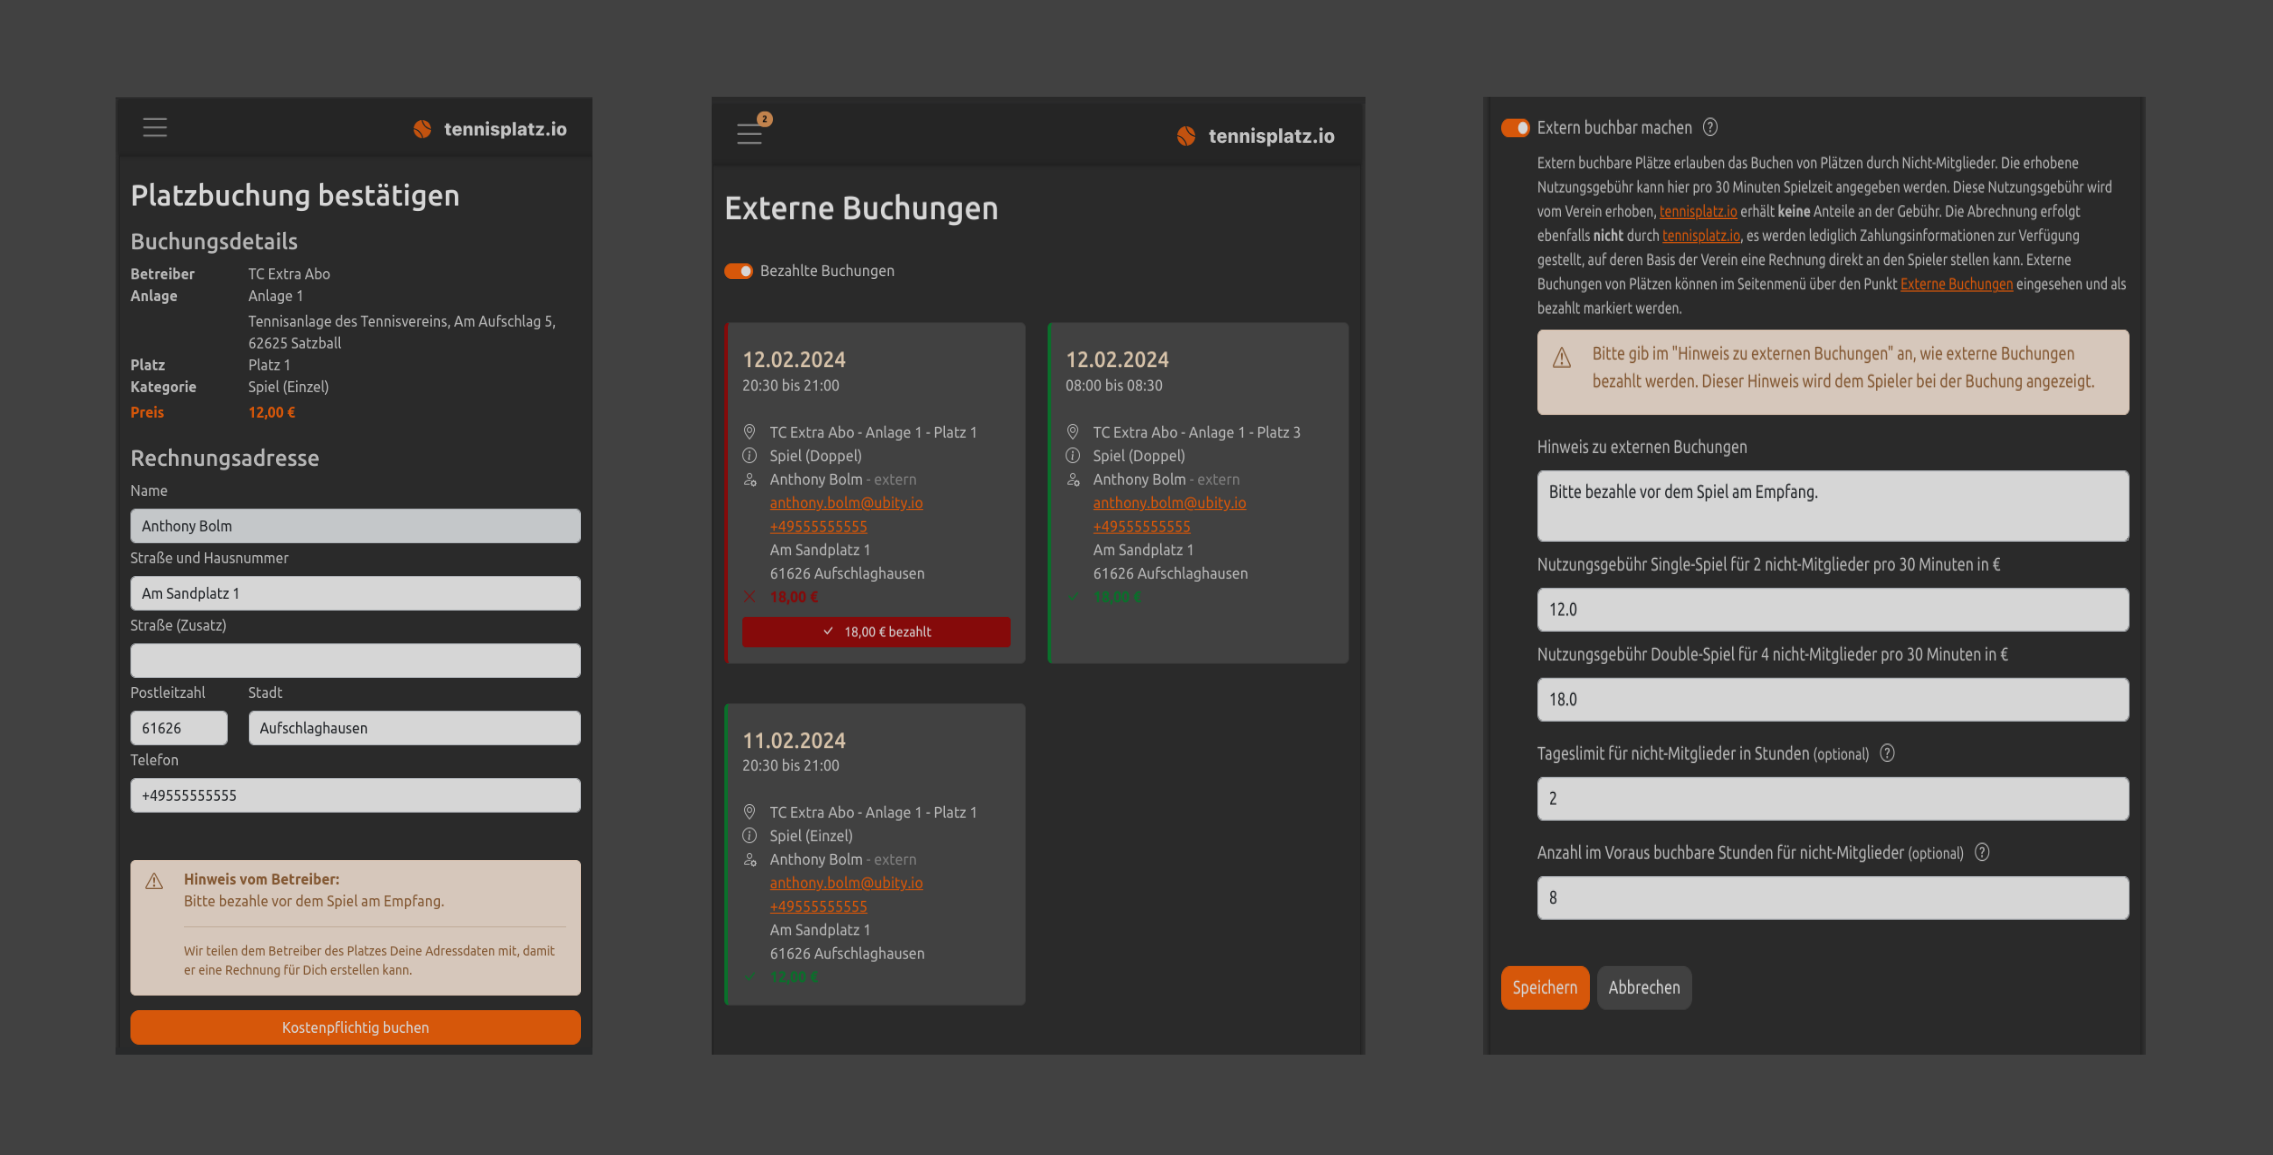Toggle Bezahlte Buchungen switch

click(738, 271)
